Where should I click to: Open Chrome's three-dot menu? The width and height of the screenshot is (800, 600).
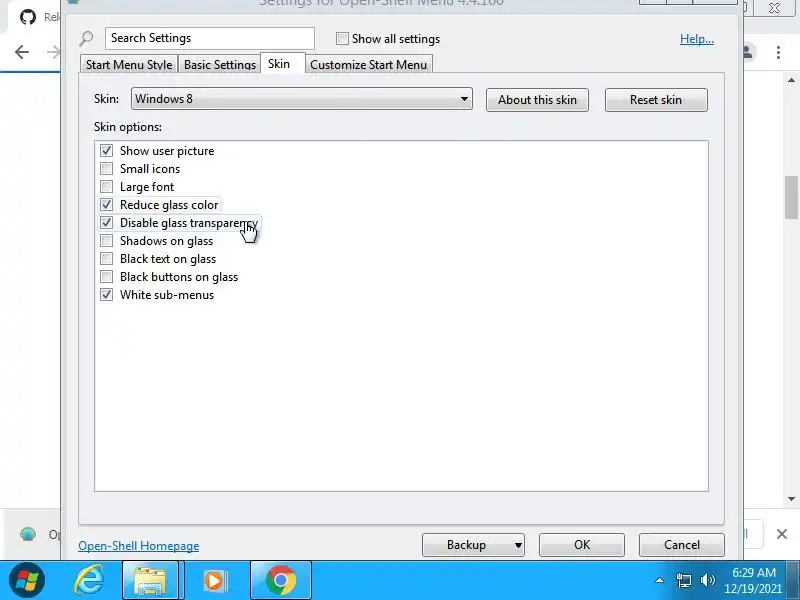778,52
